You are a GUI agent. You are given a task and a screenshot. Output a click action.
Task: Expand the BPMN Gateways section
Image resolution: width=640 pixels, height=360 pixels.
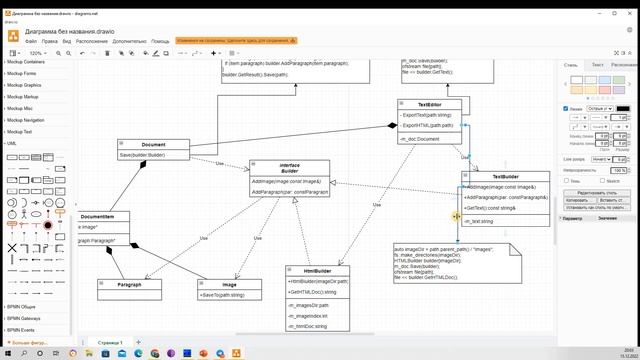(23, 318)
